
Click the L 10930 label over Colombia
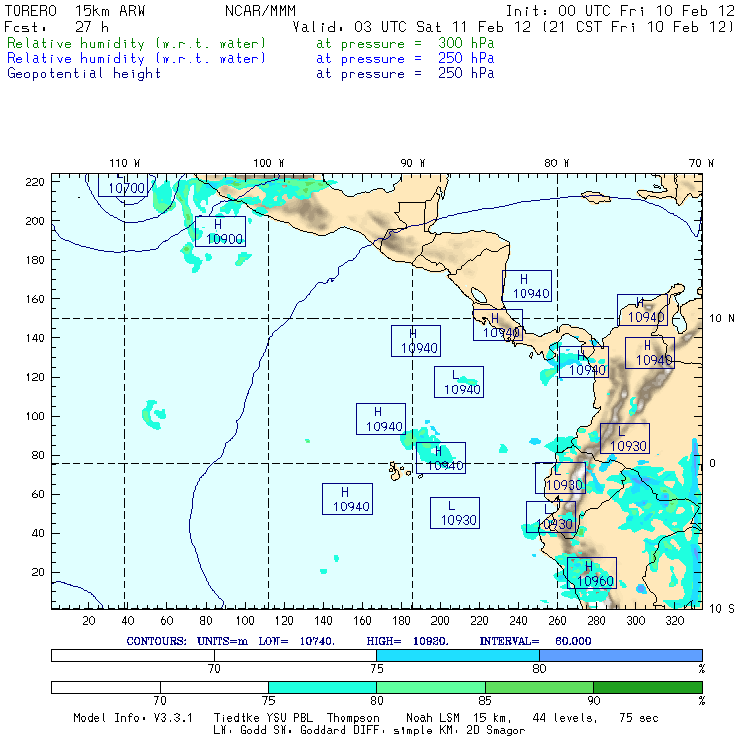[625, 438]
